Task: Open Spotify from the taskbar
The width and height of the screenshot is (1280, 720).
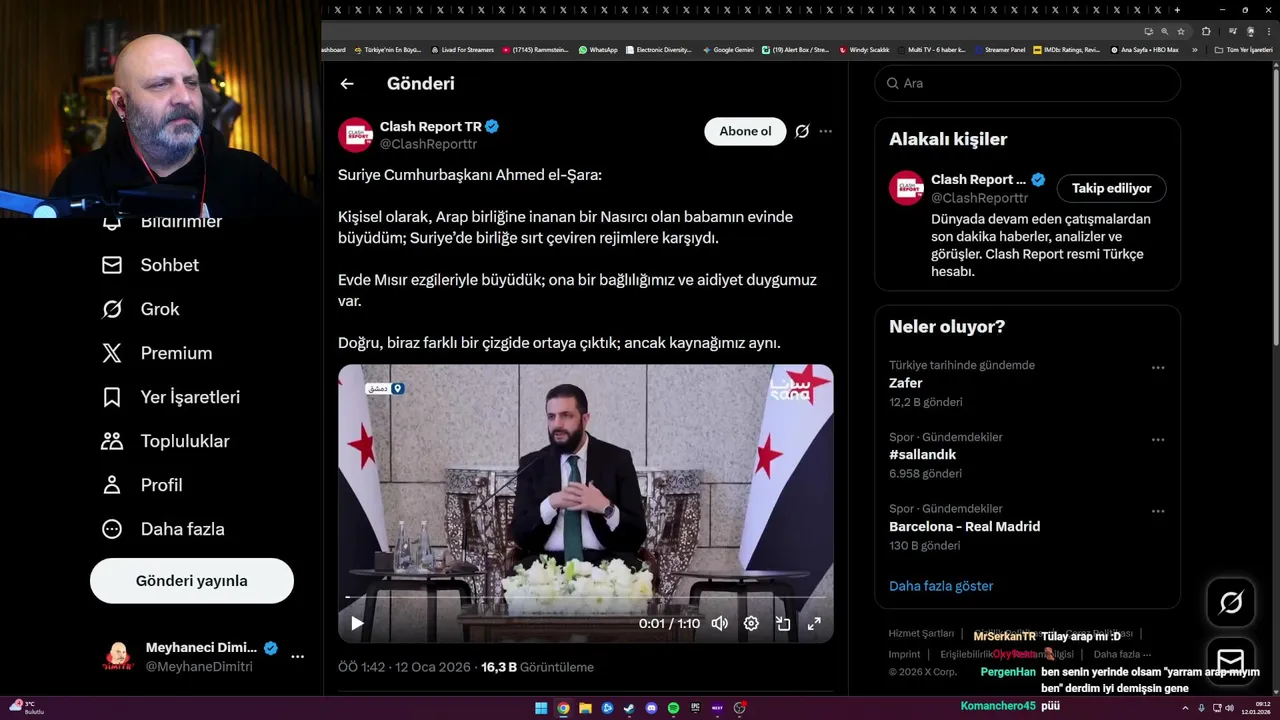Action: pos(673,708)
